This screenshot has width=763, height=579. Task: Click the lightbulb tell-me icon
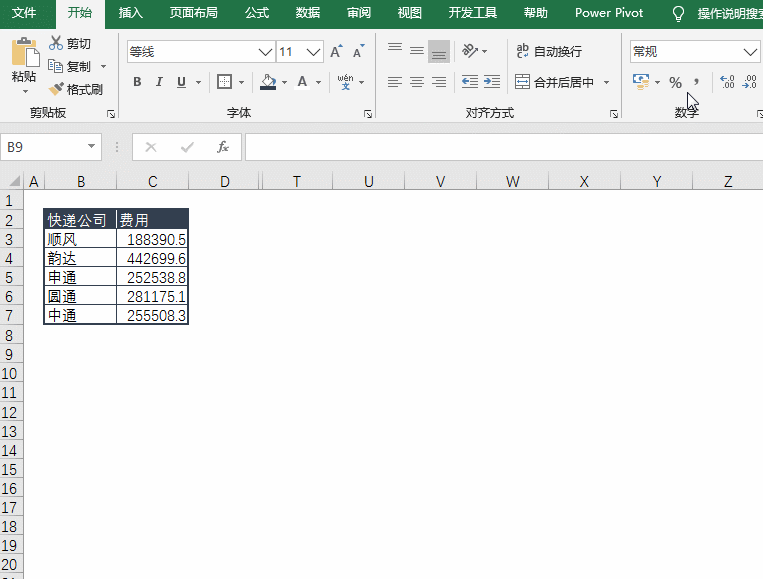(x=678, y=14)
